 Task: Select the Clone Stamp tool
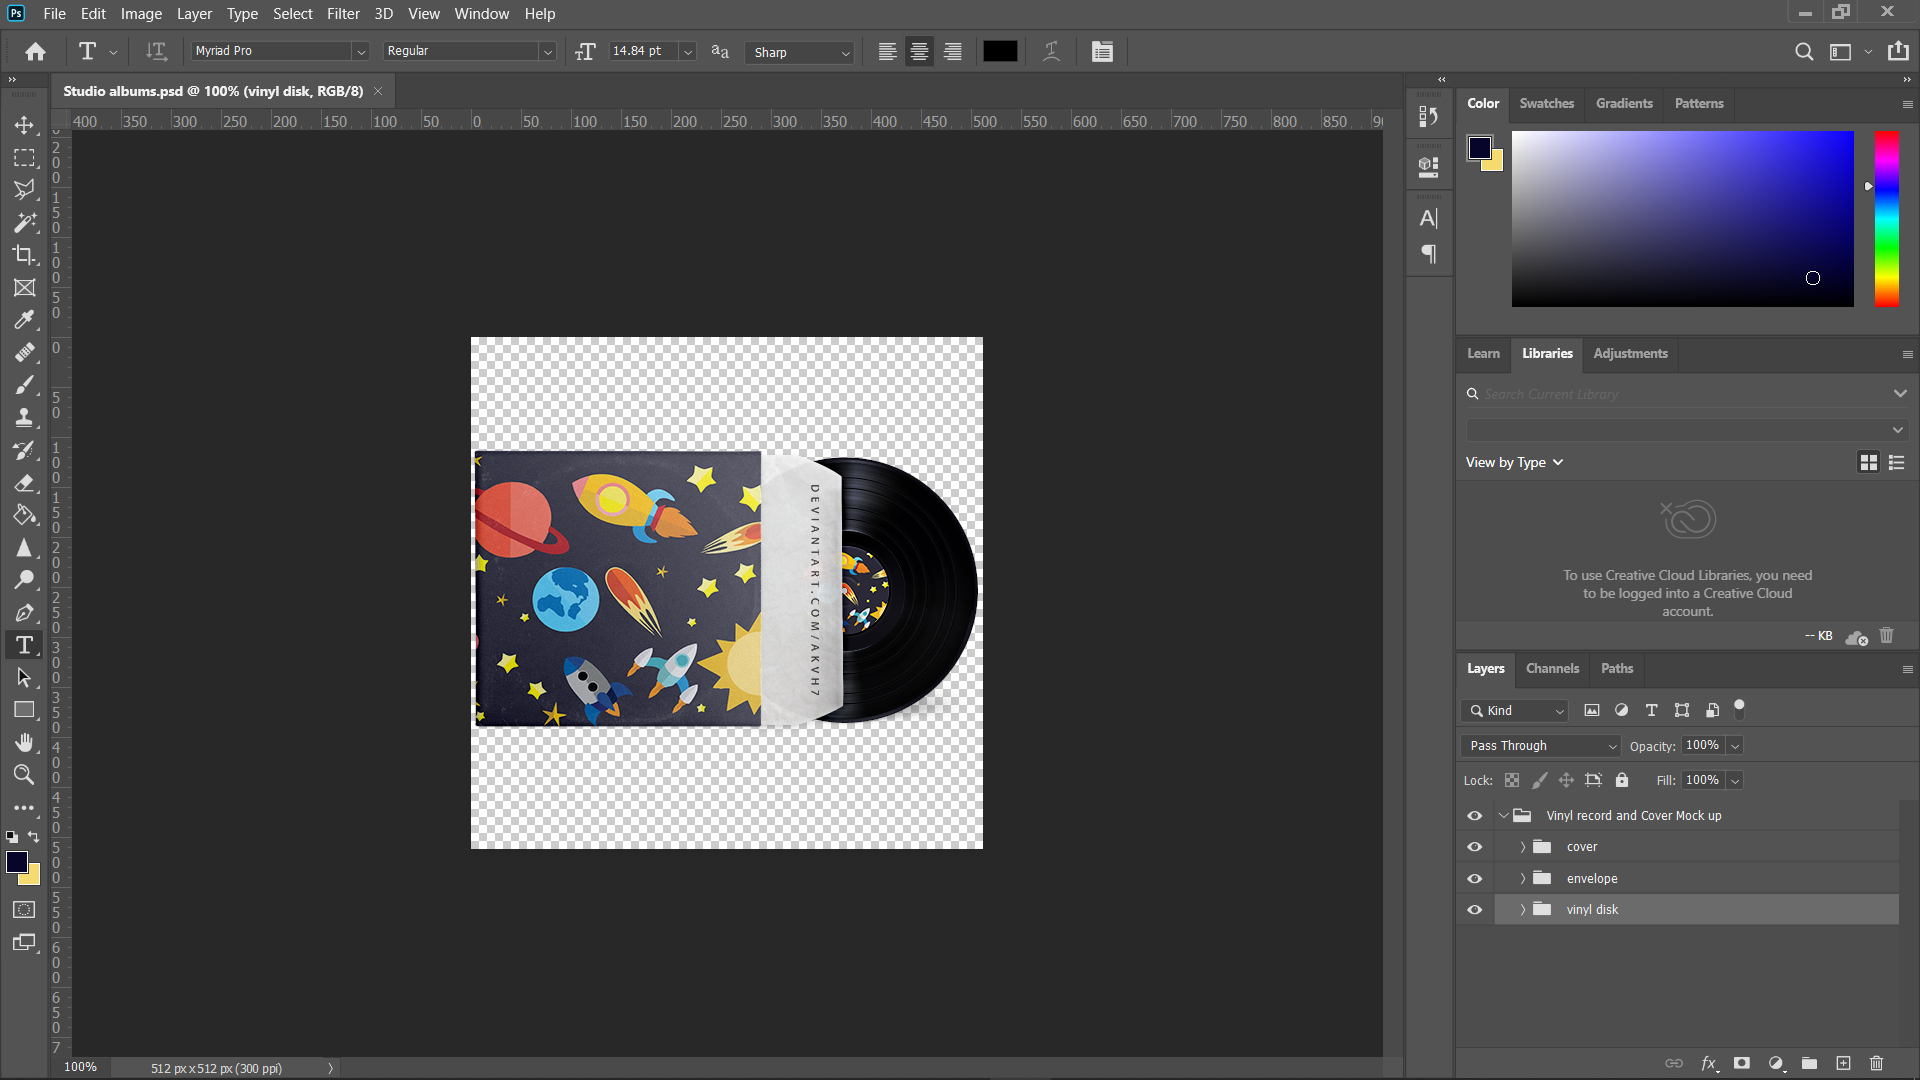(x=24, y=417)
